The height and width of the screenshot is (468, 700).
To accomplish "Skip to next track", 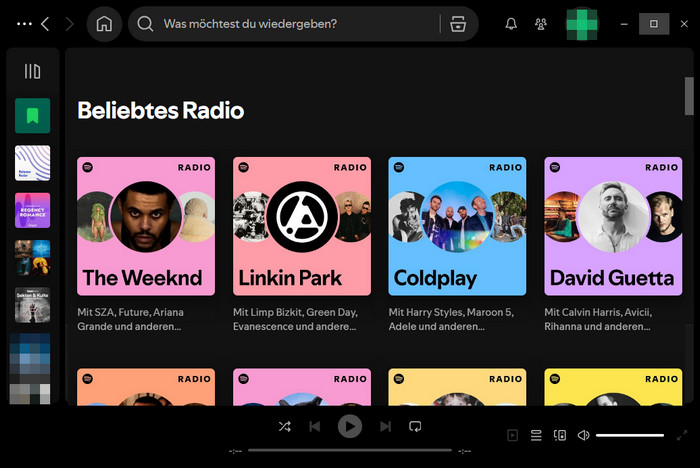I will tap(385, 426).
